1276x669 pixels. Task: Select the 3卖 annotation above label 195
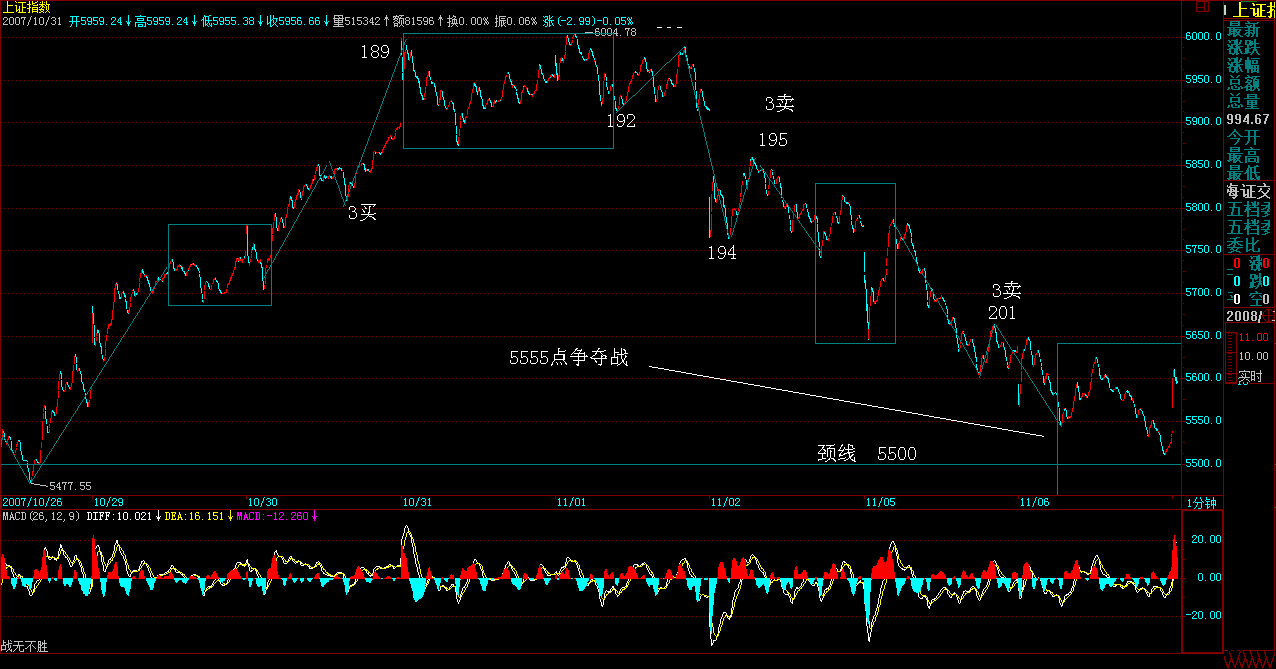(779, 103)
